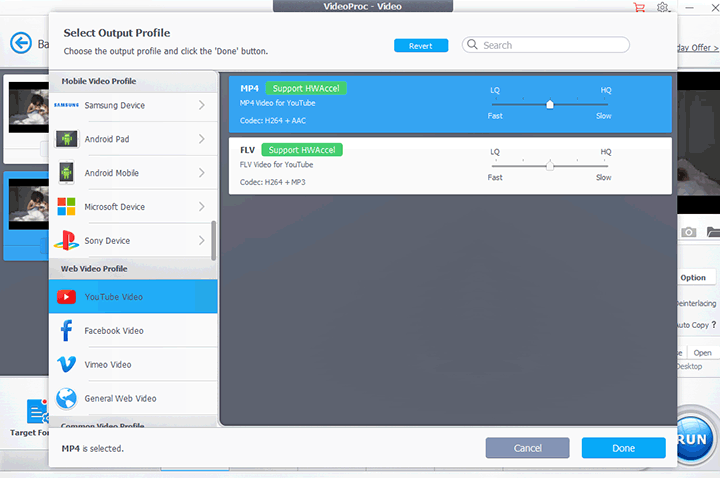Select Facebook Video profile

click(133, 331)
